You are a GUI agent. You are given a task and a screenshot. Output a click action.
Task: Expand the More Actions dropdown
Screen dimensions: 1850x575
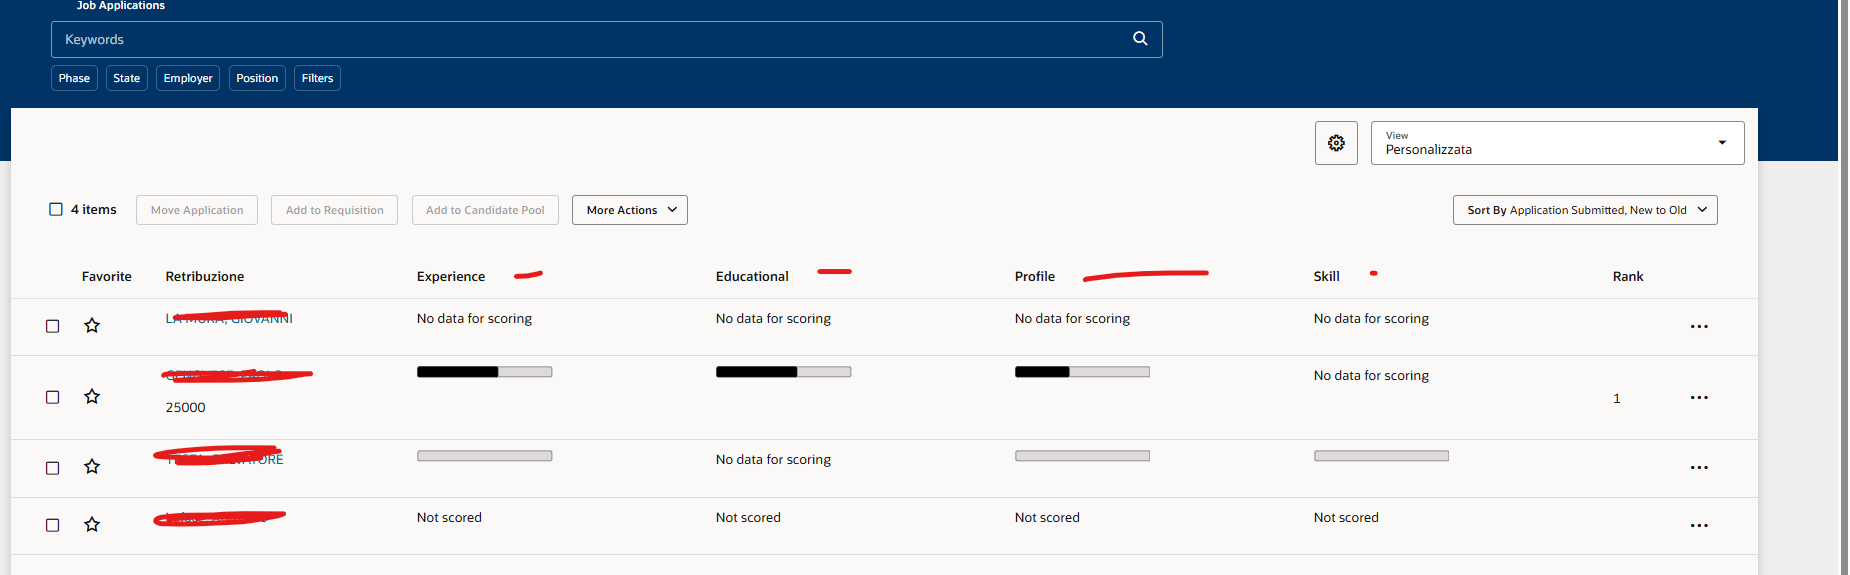point(630,210)
